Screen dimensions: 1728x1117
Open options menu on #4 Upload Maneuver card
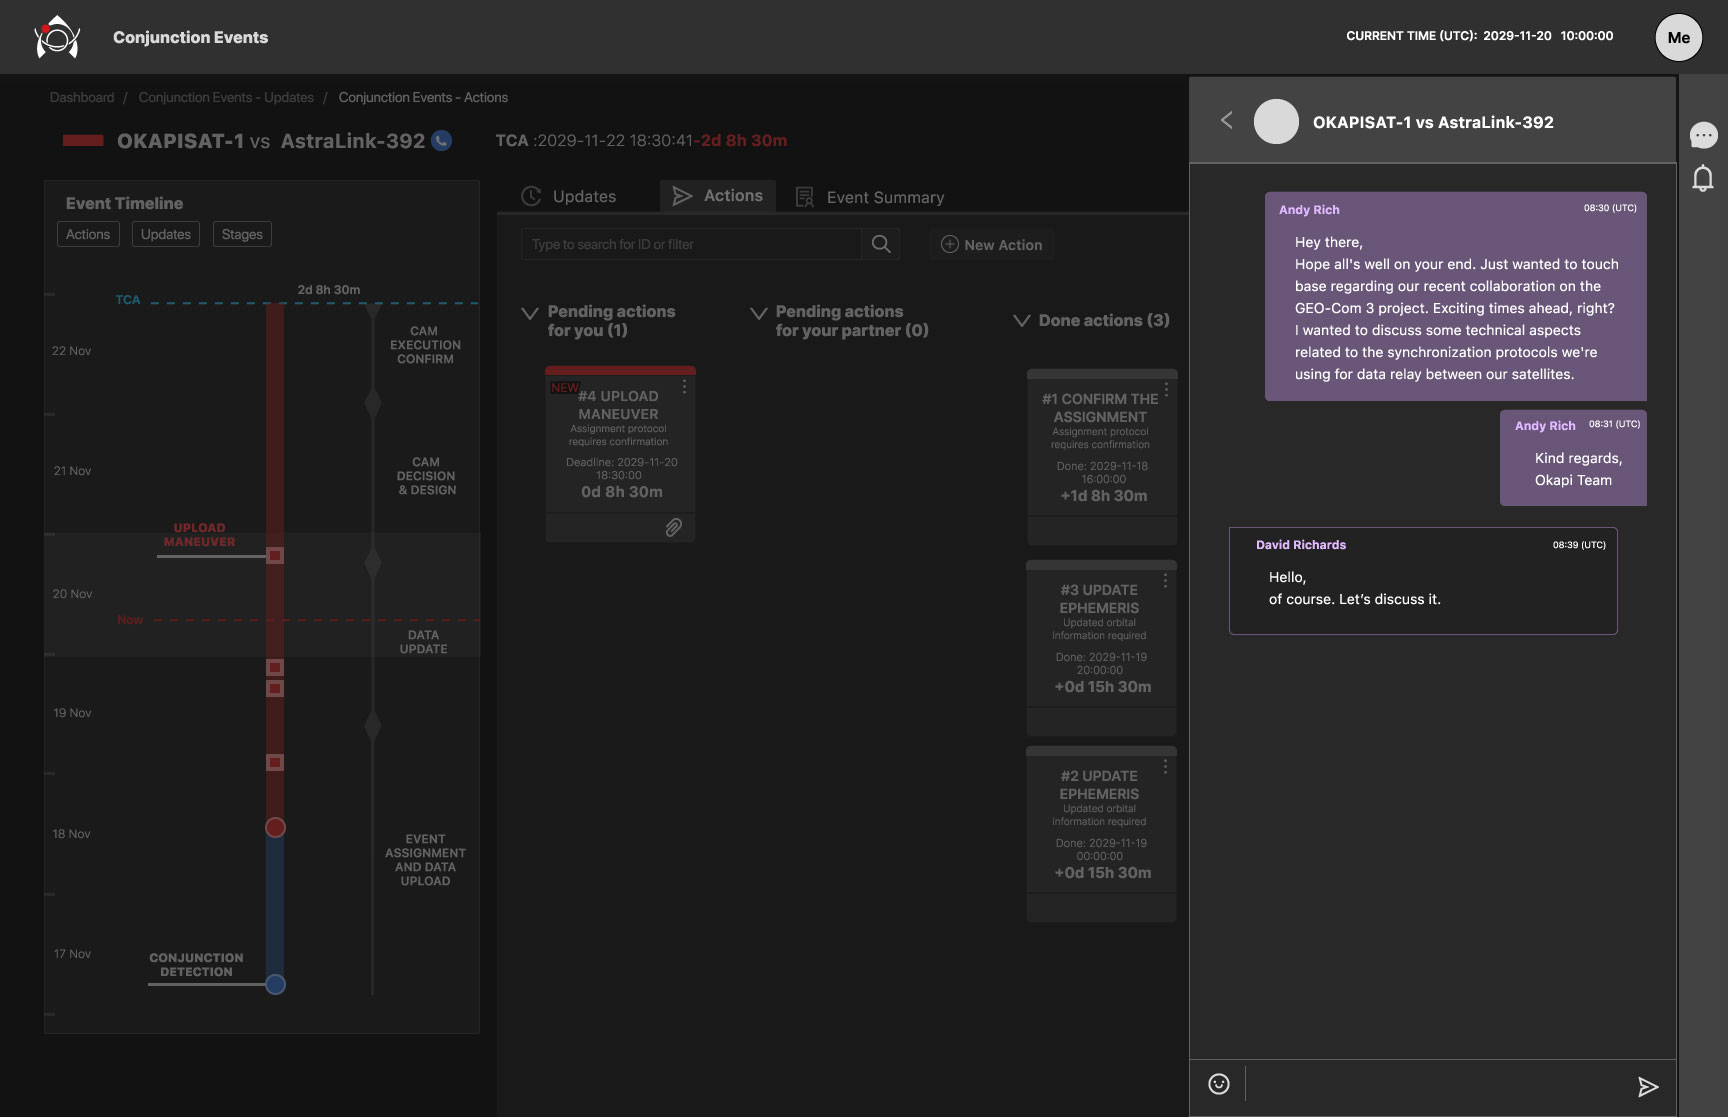pyautogui.click(x=684, y=386)
